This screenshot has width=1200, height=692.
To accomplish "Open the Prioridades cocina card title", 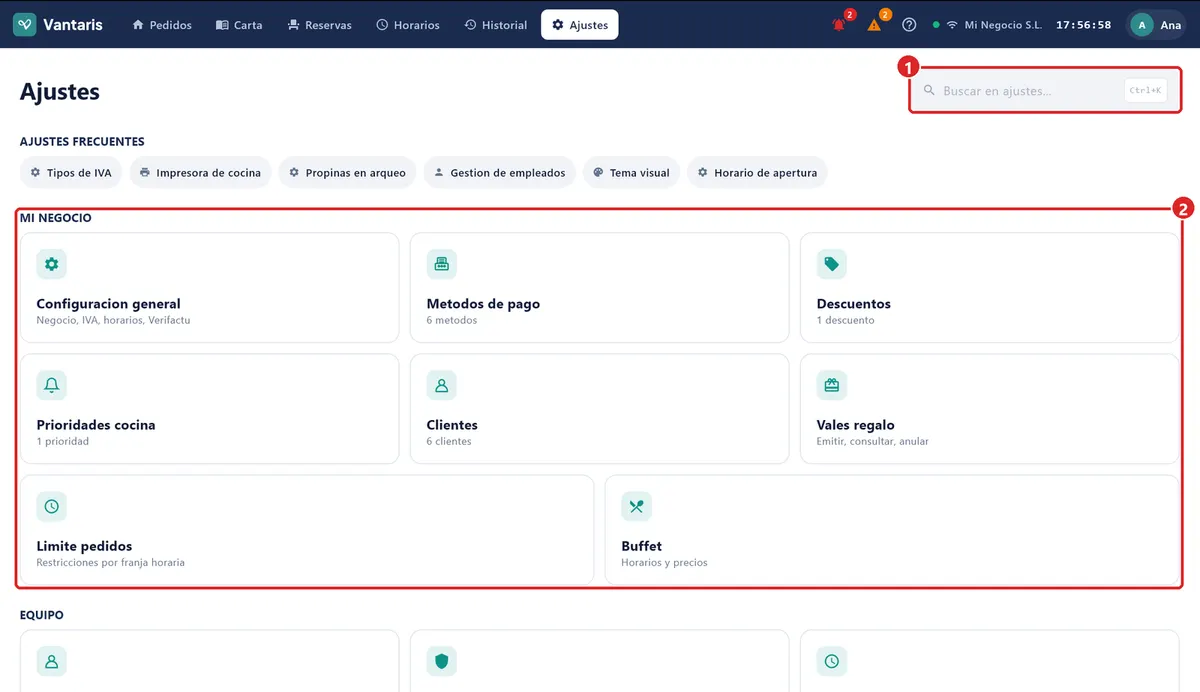I will tap(96, 425).
